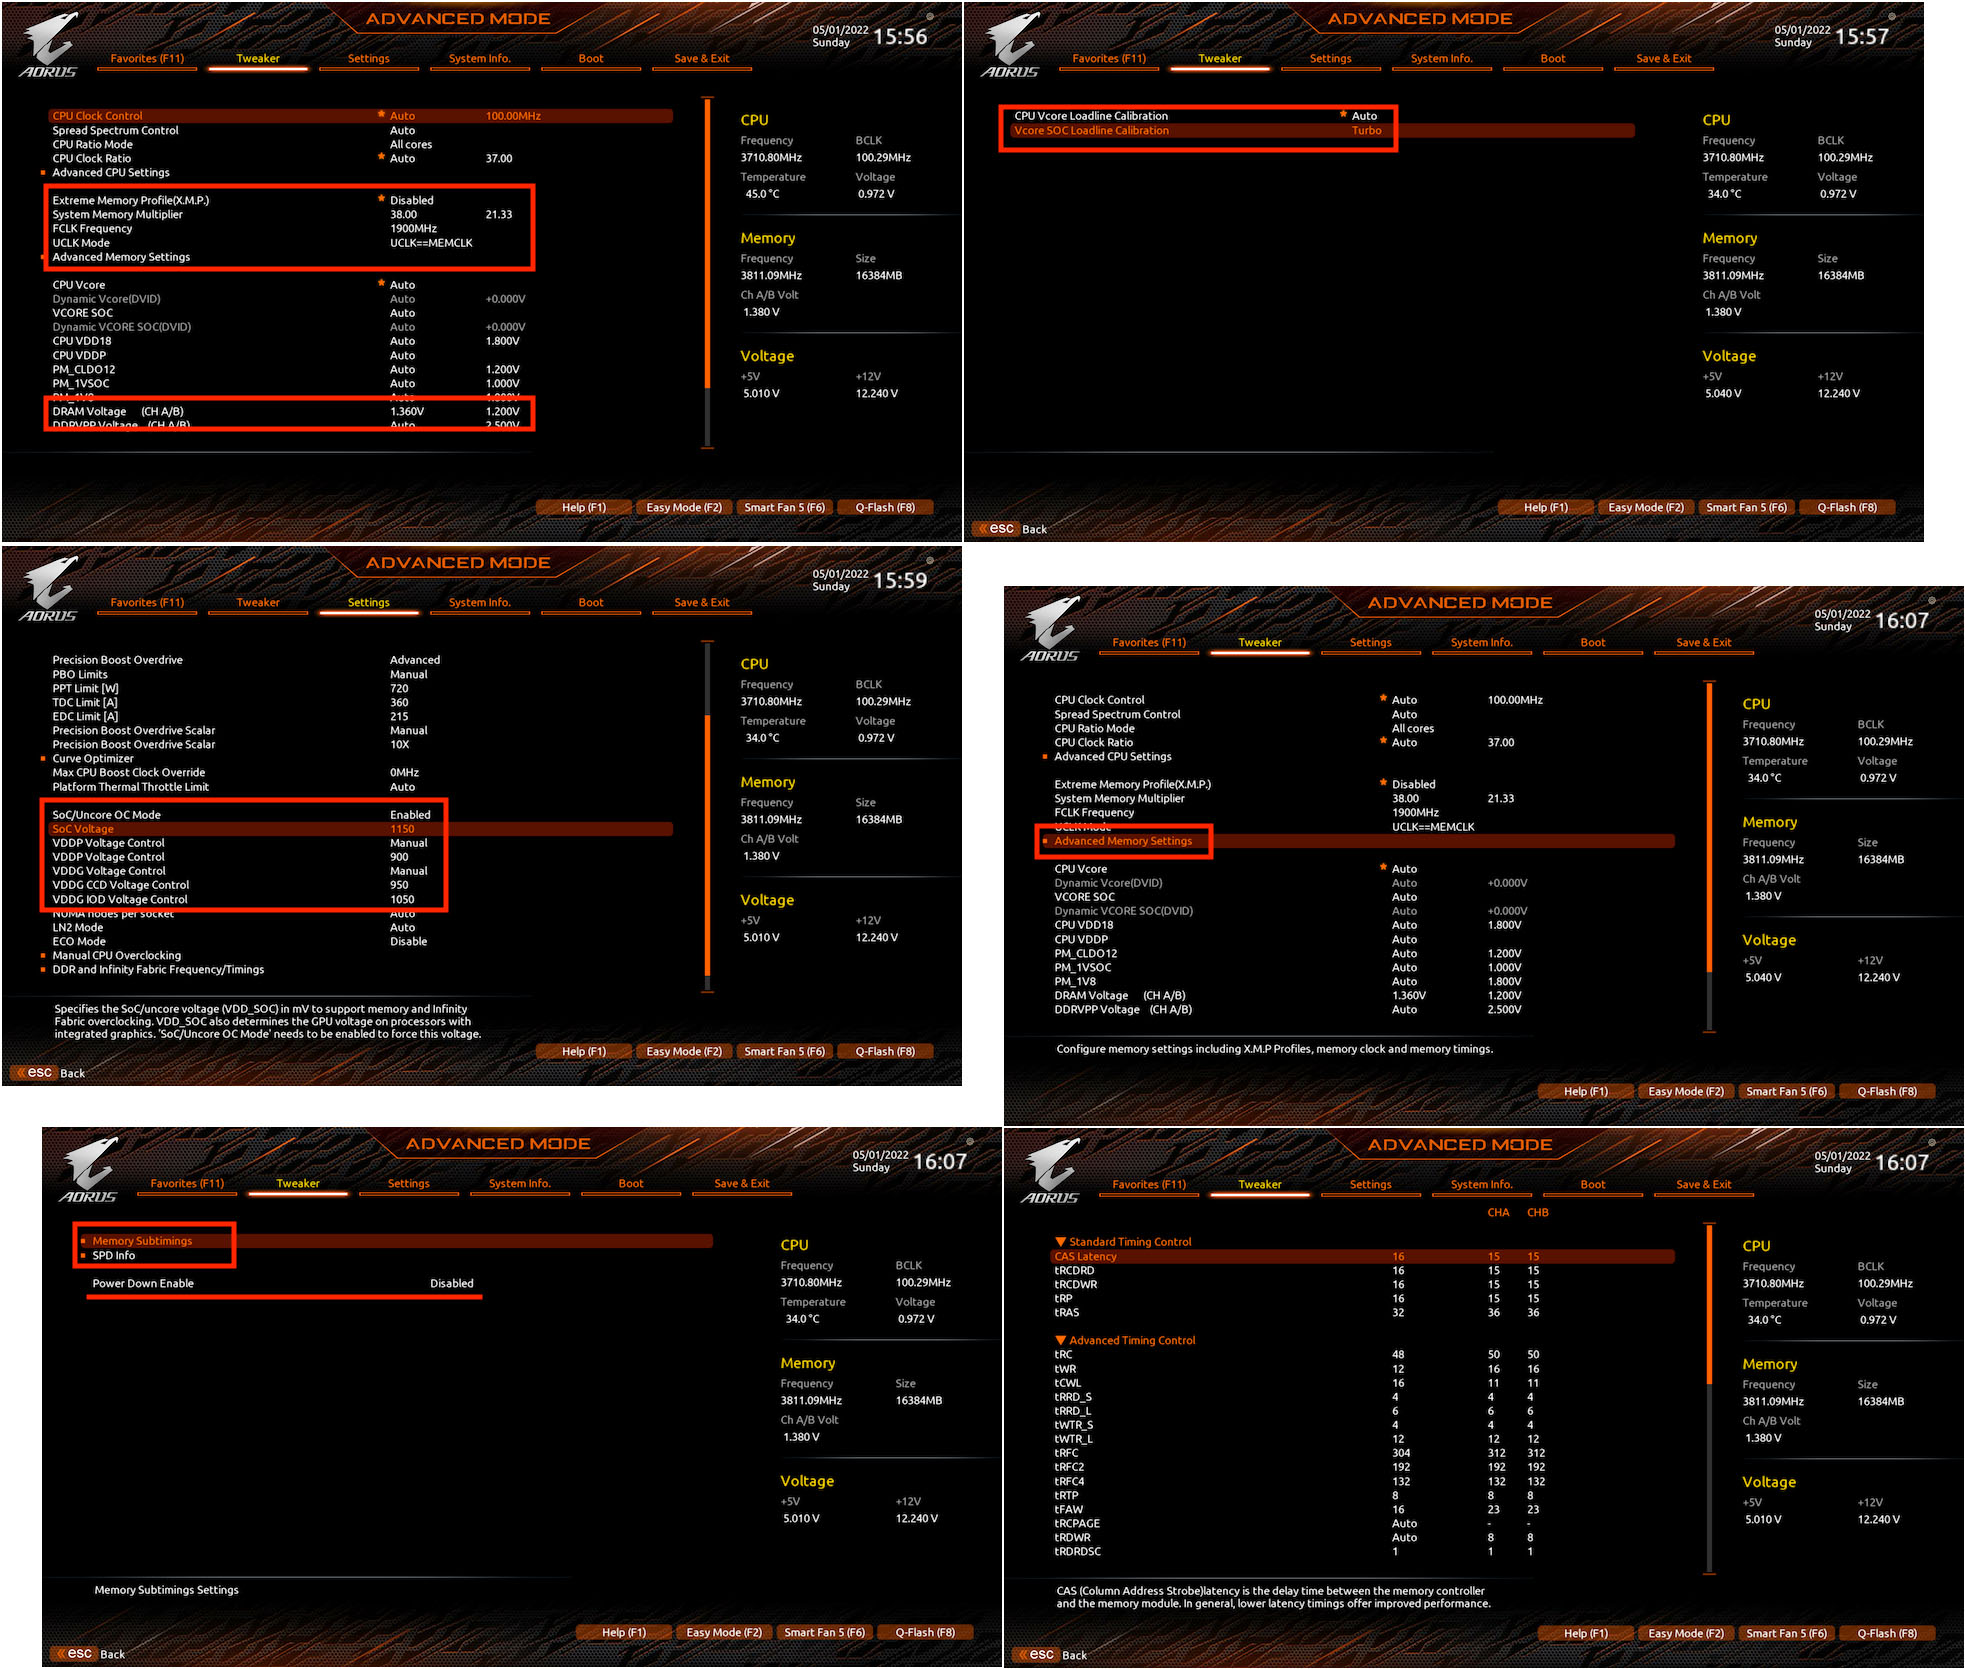
Task: Toggle the Power Down Enable Disabled setting
Action: pos(451,1283)
